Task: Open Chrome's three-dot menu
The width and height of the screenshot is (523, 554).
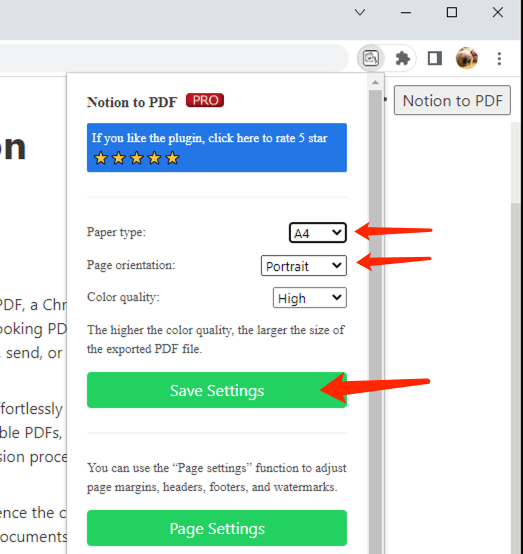Action: pos(499,59)
